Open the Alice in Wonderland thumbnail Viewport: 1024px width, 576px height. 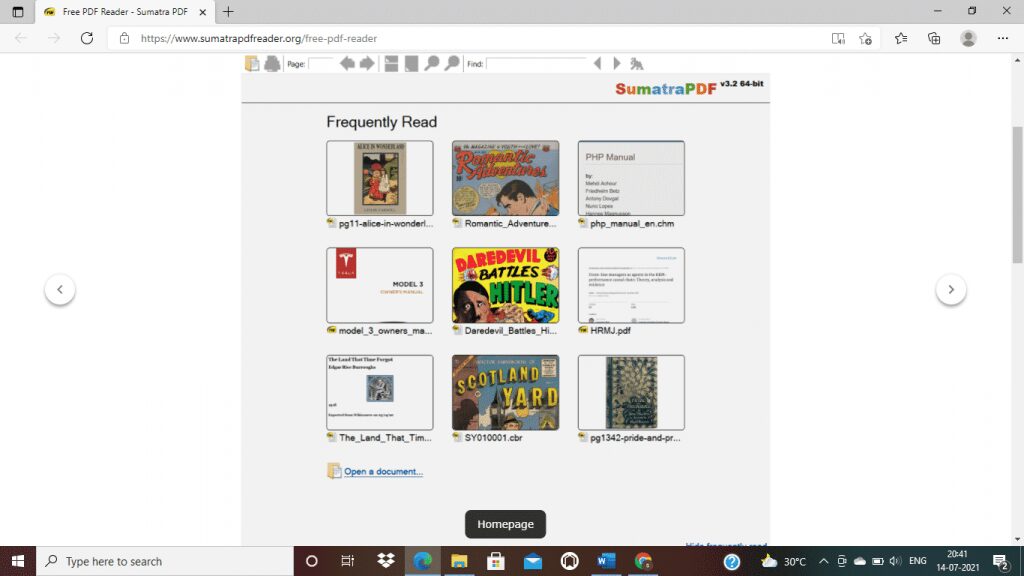pyautogui.click(x=379, y=178)
